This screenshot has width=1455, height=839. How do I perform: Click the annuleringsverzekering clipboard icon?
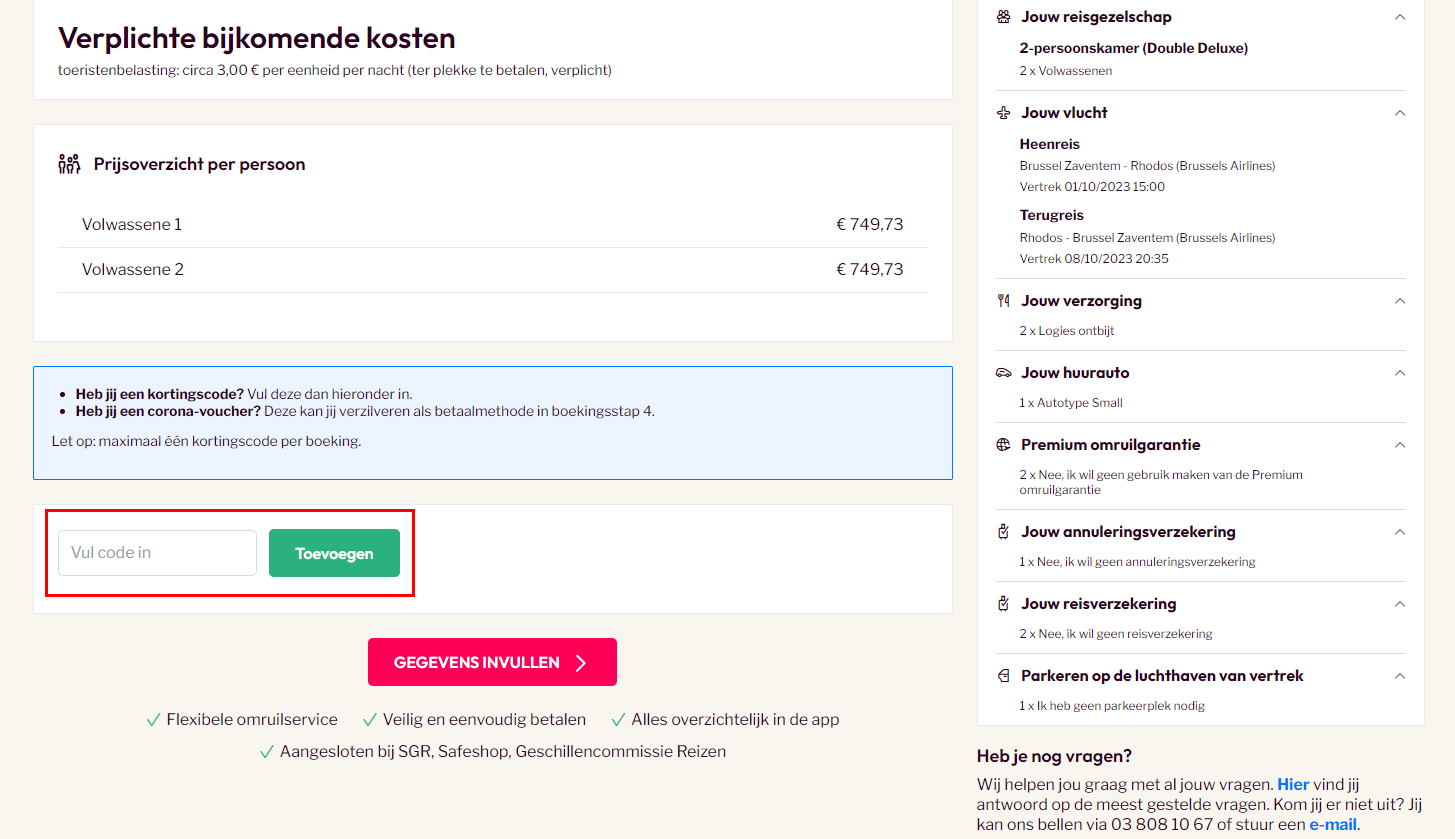(x=1004, y=532)
